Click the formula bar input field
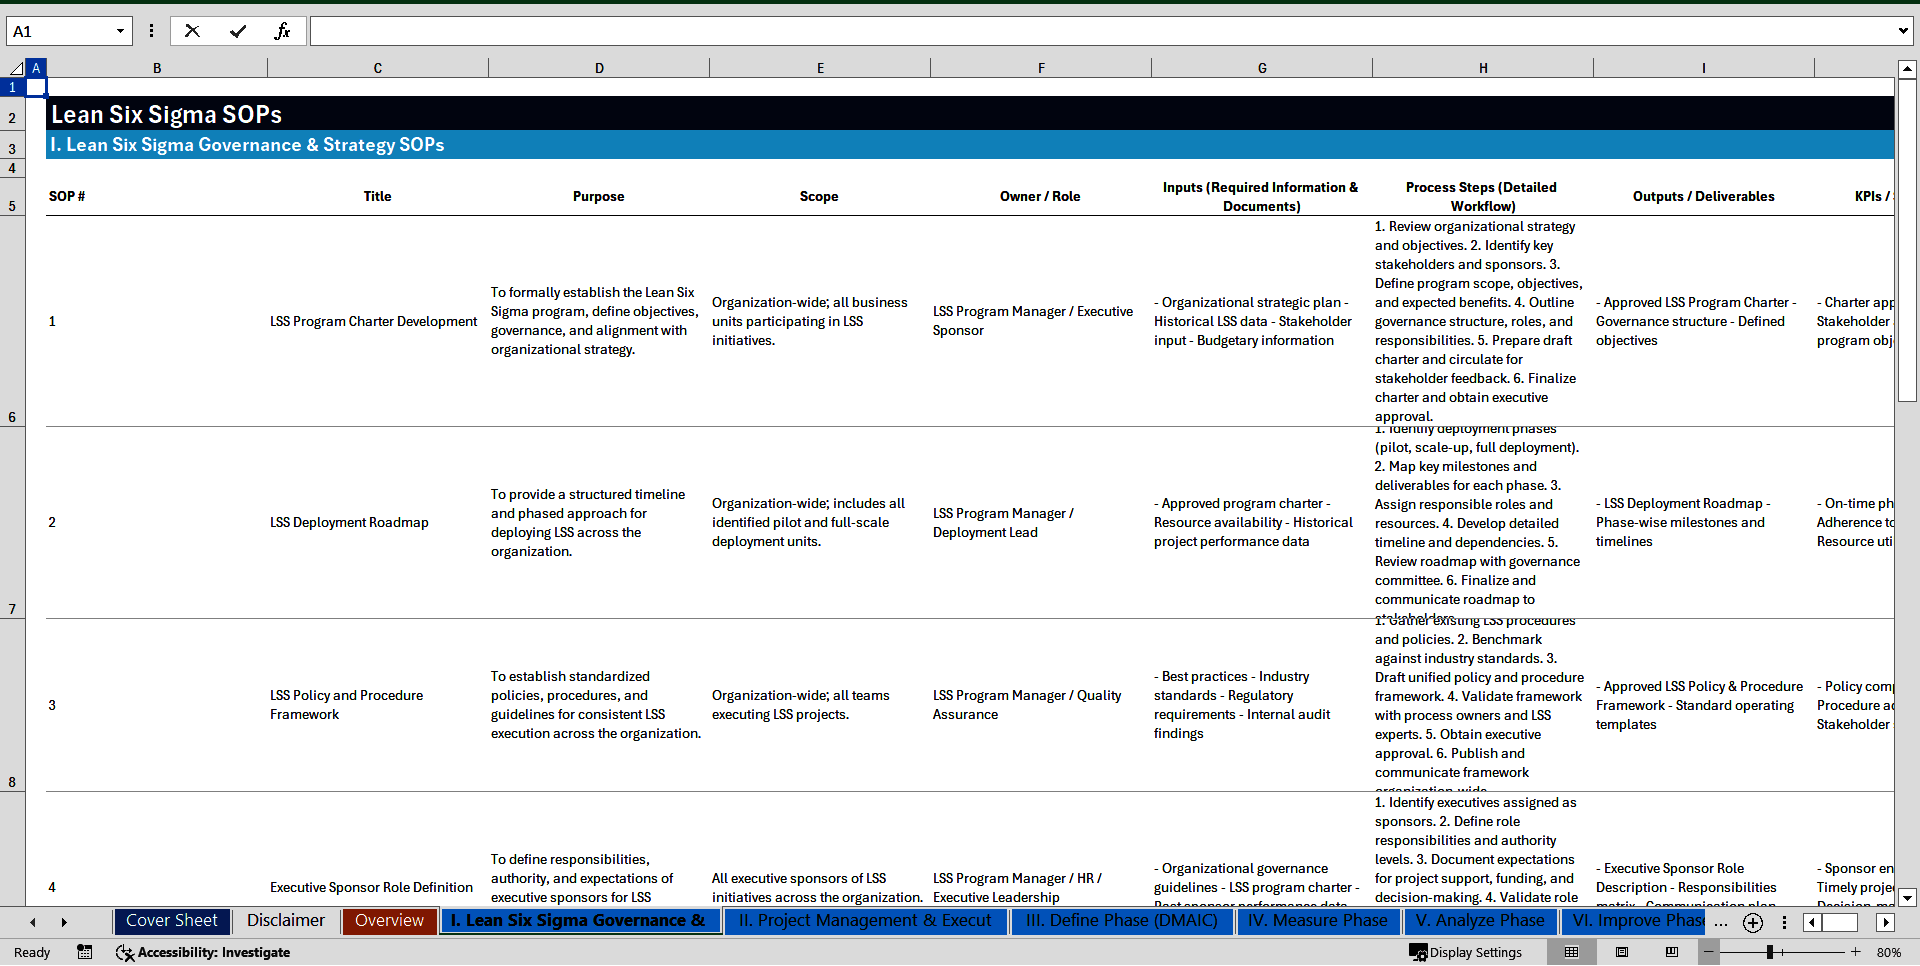This screenshot has width=1920, height=966. tap(1100, 31)
